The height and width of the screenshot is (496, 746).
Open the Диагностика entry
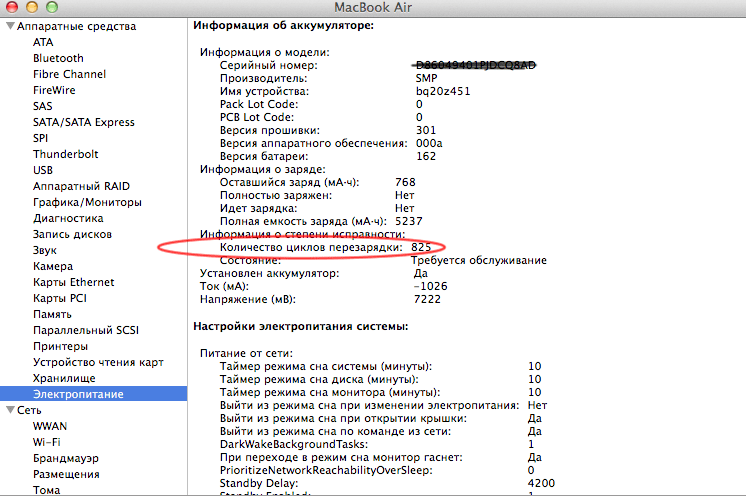[68, 218]
